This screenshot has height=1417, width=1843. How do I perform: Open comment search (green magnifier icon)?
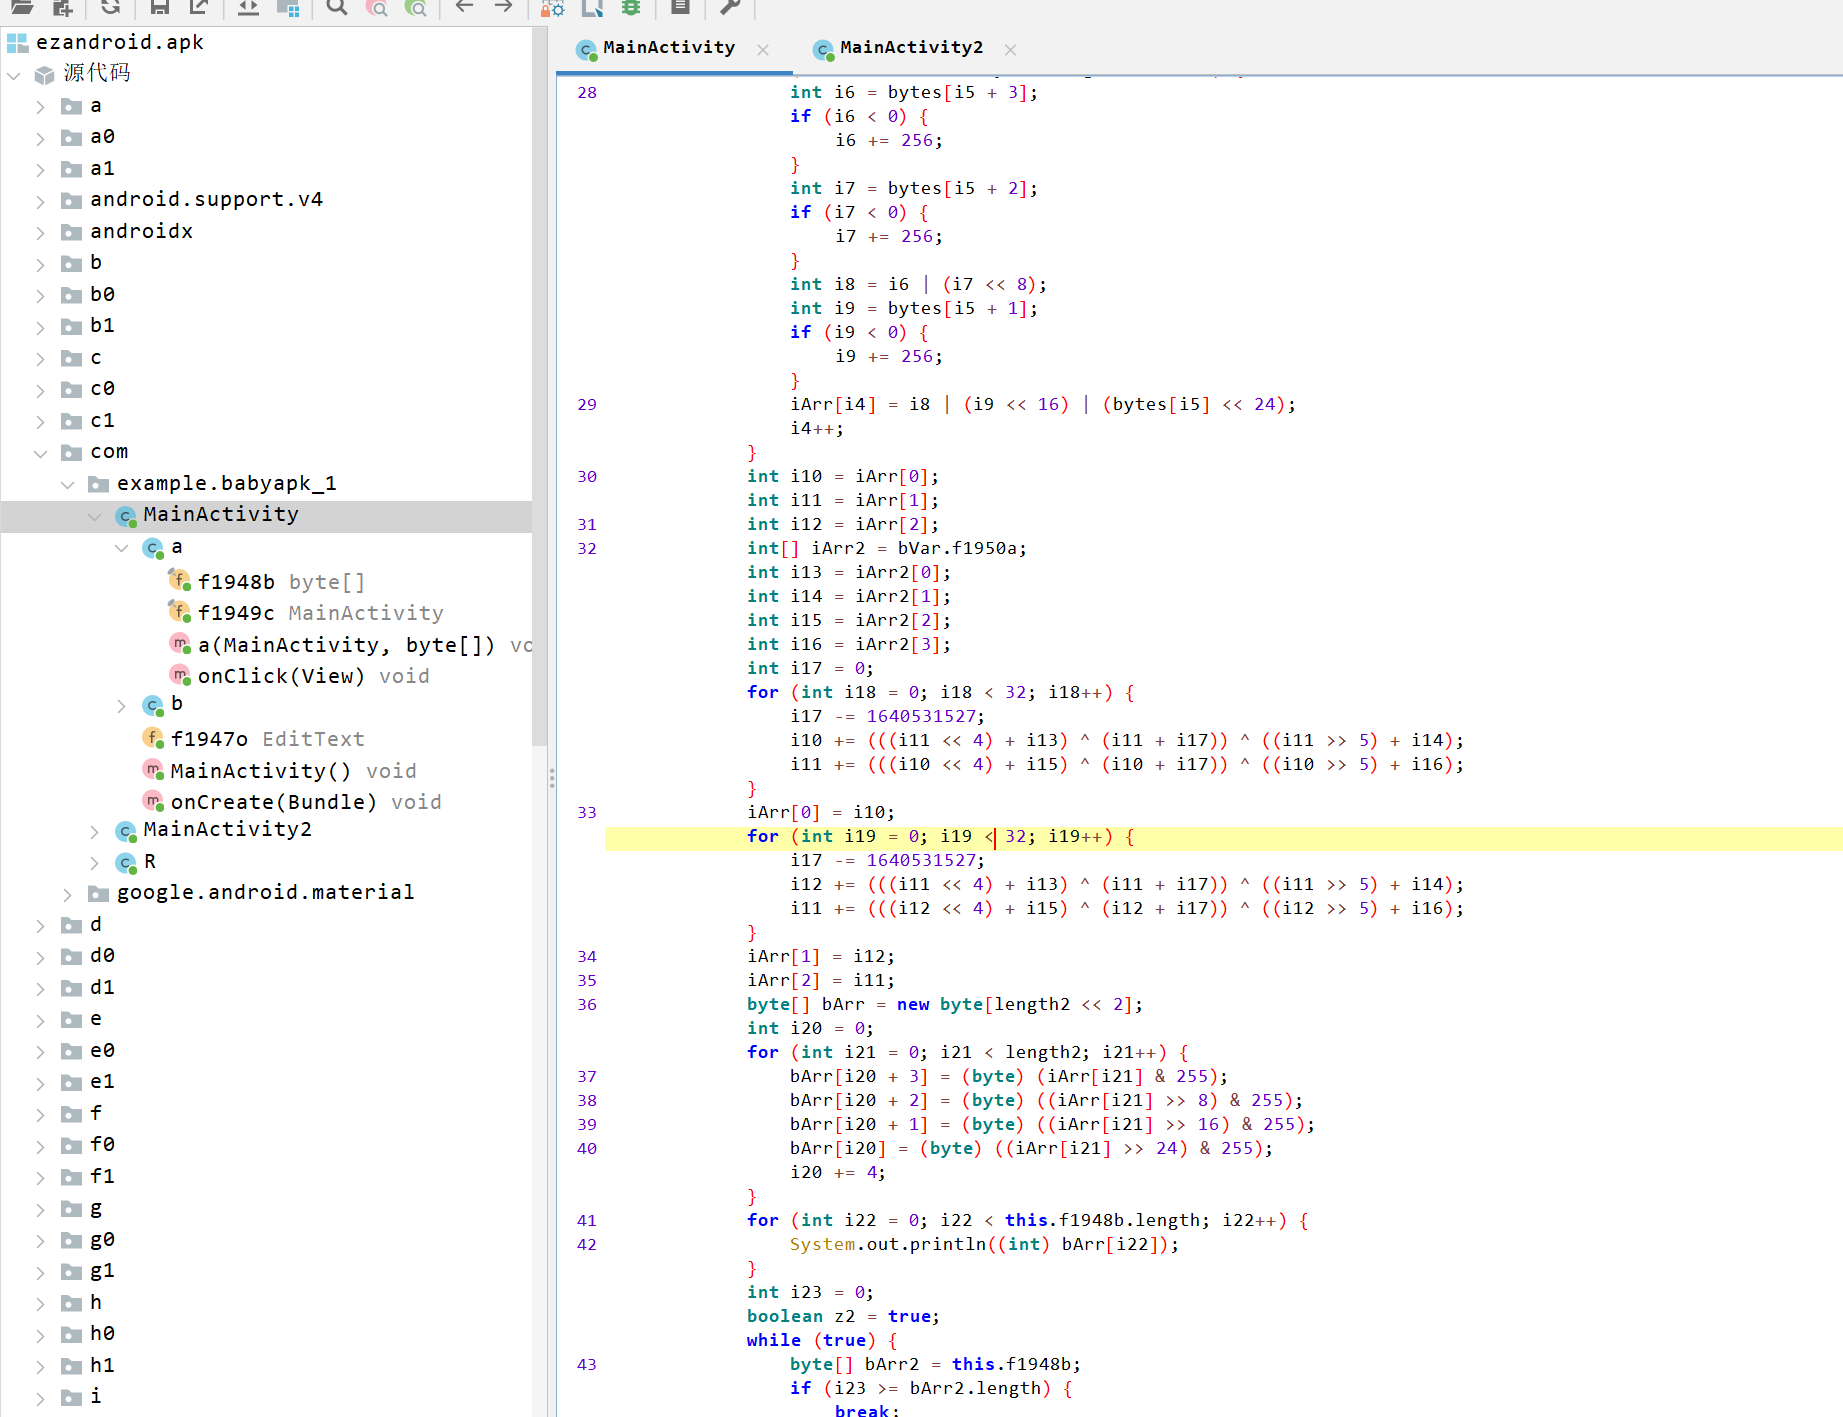[416, 7]
